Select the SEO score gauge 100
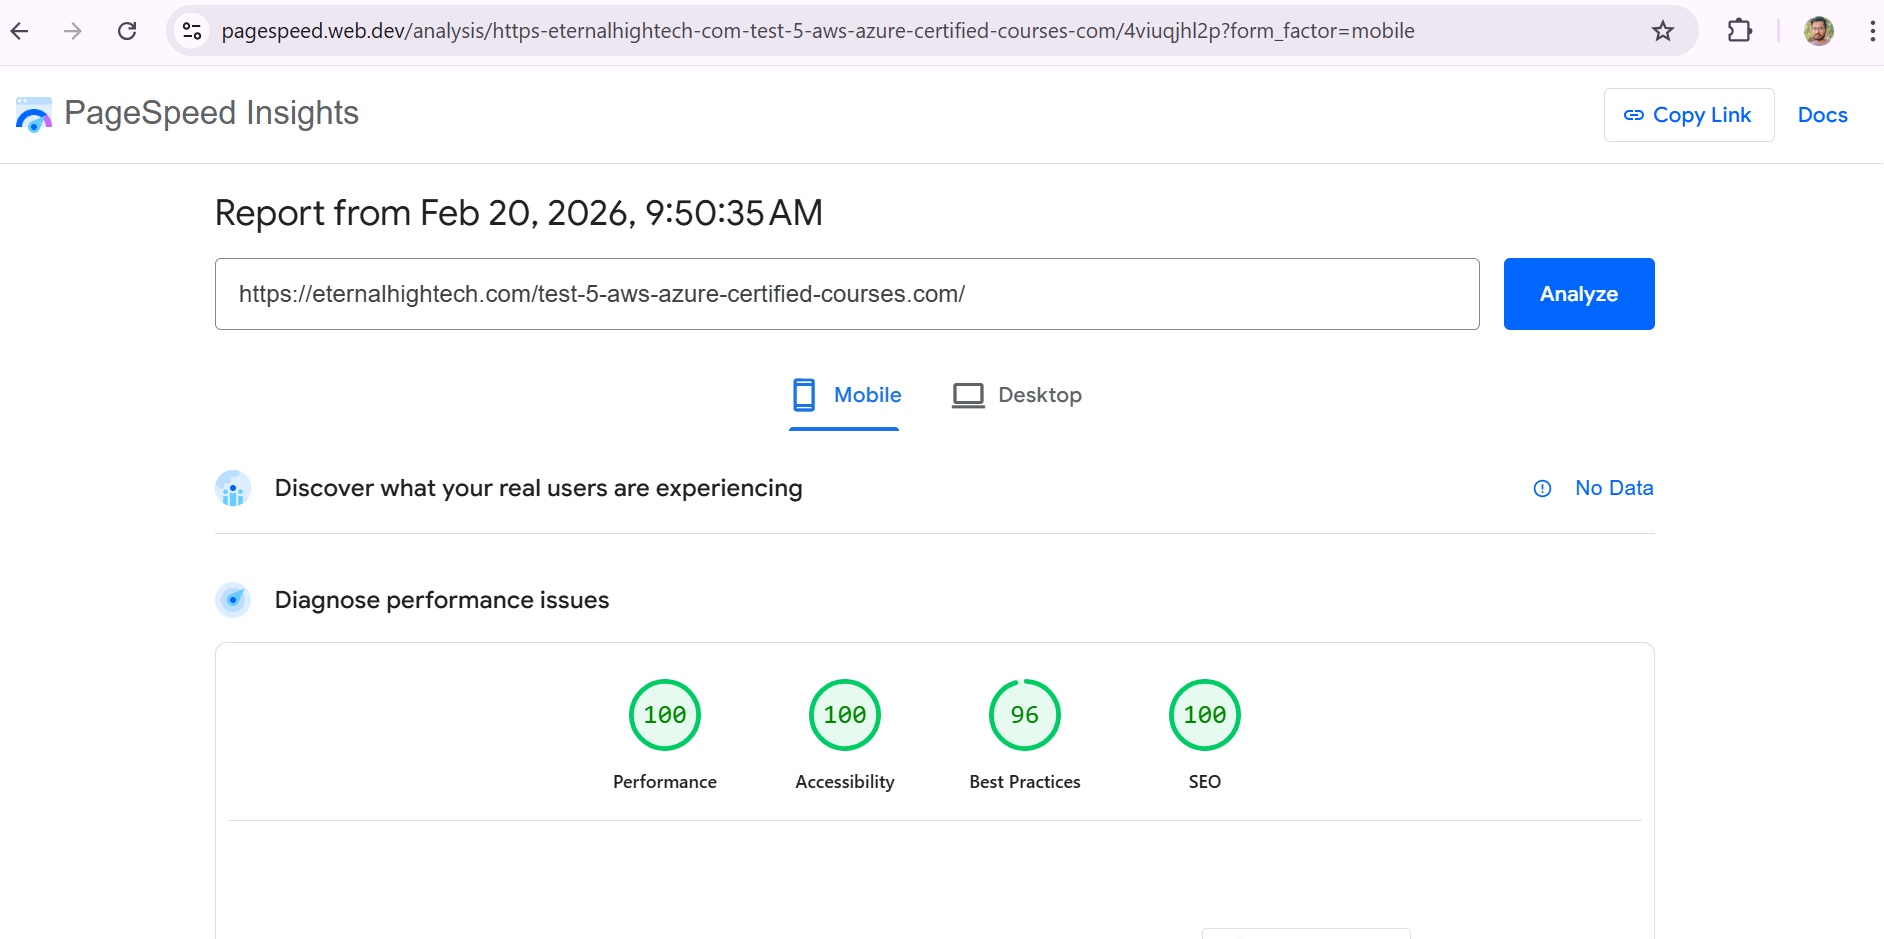Image resolution: width=1884 pixels, height=939 pixels. pyautogui.click(x=1205, y=715)
